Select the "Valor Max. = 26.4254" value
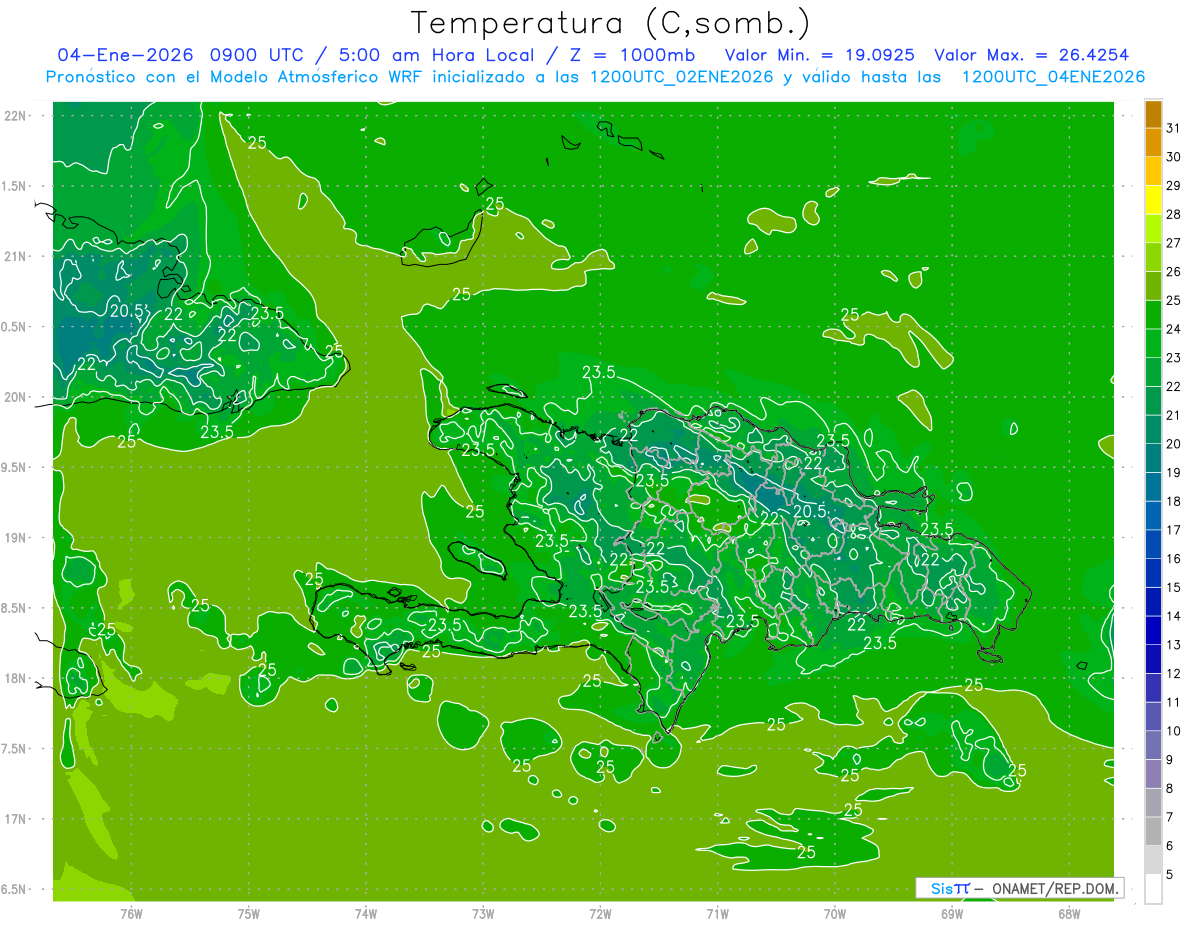The image size is (1200, 927). pyautogui.click(x=1033, y=55)
